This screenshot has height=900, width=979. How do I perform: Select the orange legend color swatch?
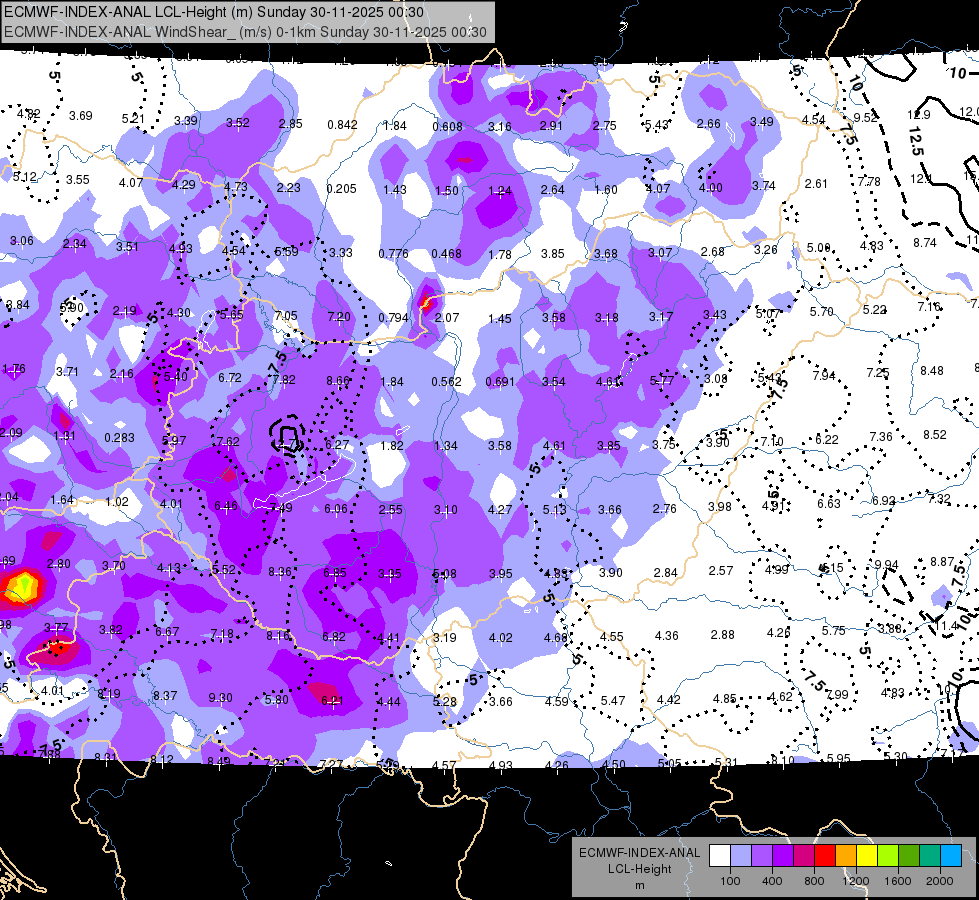846,856
